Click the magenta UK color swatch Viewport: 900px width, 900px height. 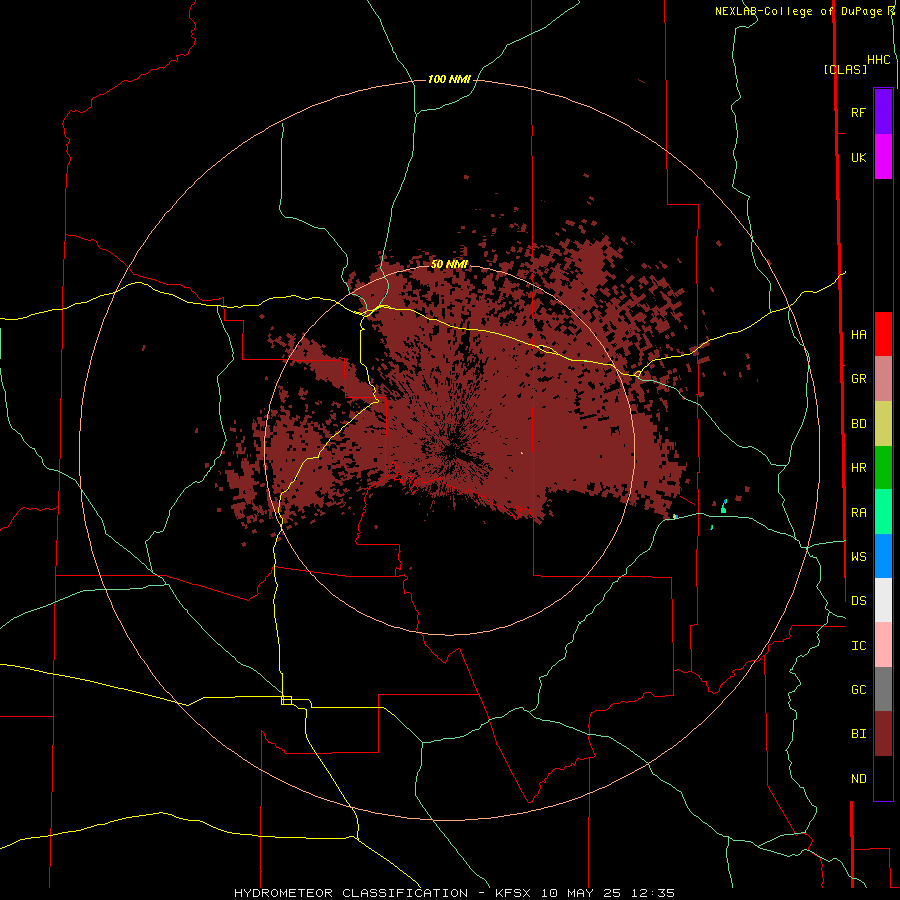(883, 157)
